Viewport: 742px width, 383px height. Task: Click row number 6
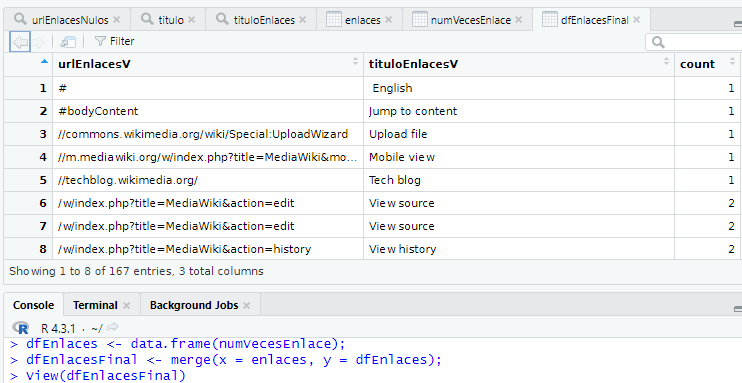click(x=43, y=203)
